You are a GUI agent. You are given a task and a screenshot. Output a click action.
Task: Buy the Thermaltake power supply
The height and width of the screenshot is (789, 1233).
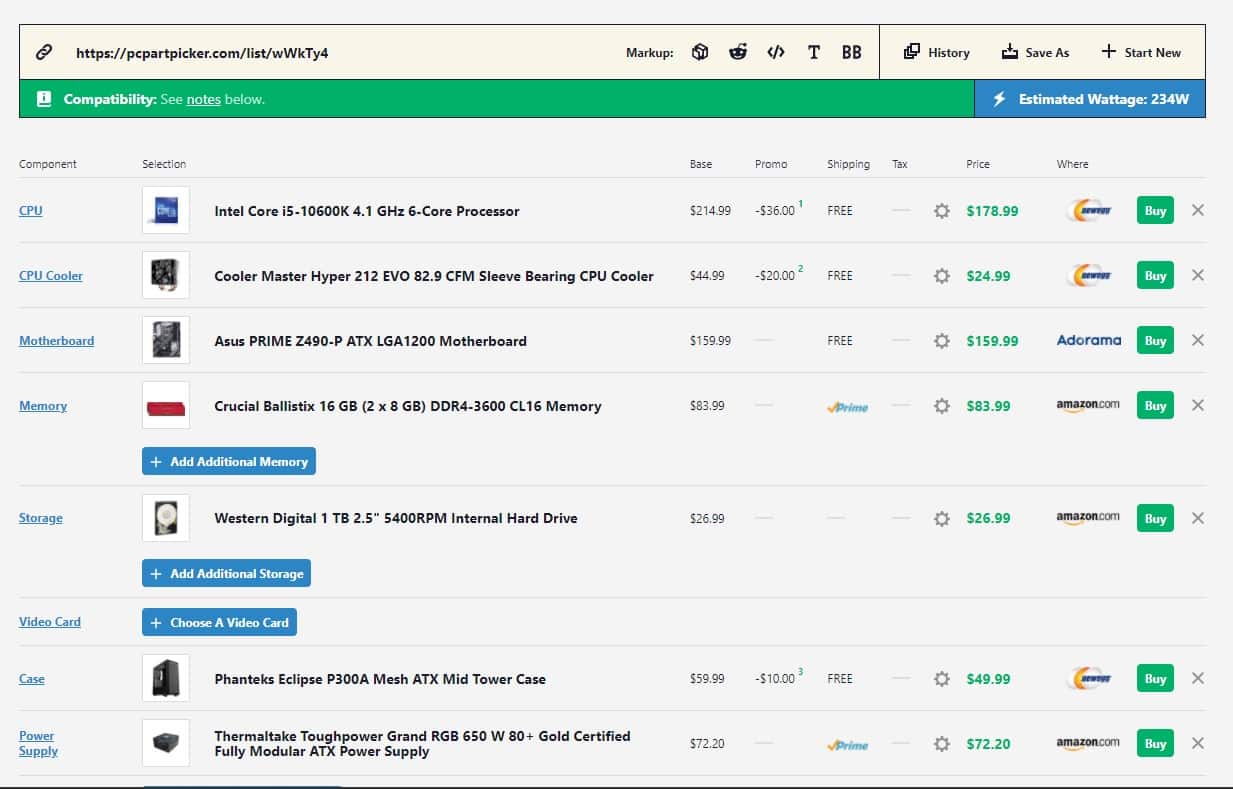(x=1155, y=743)
